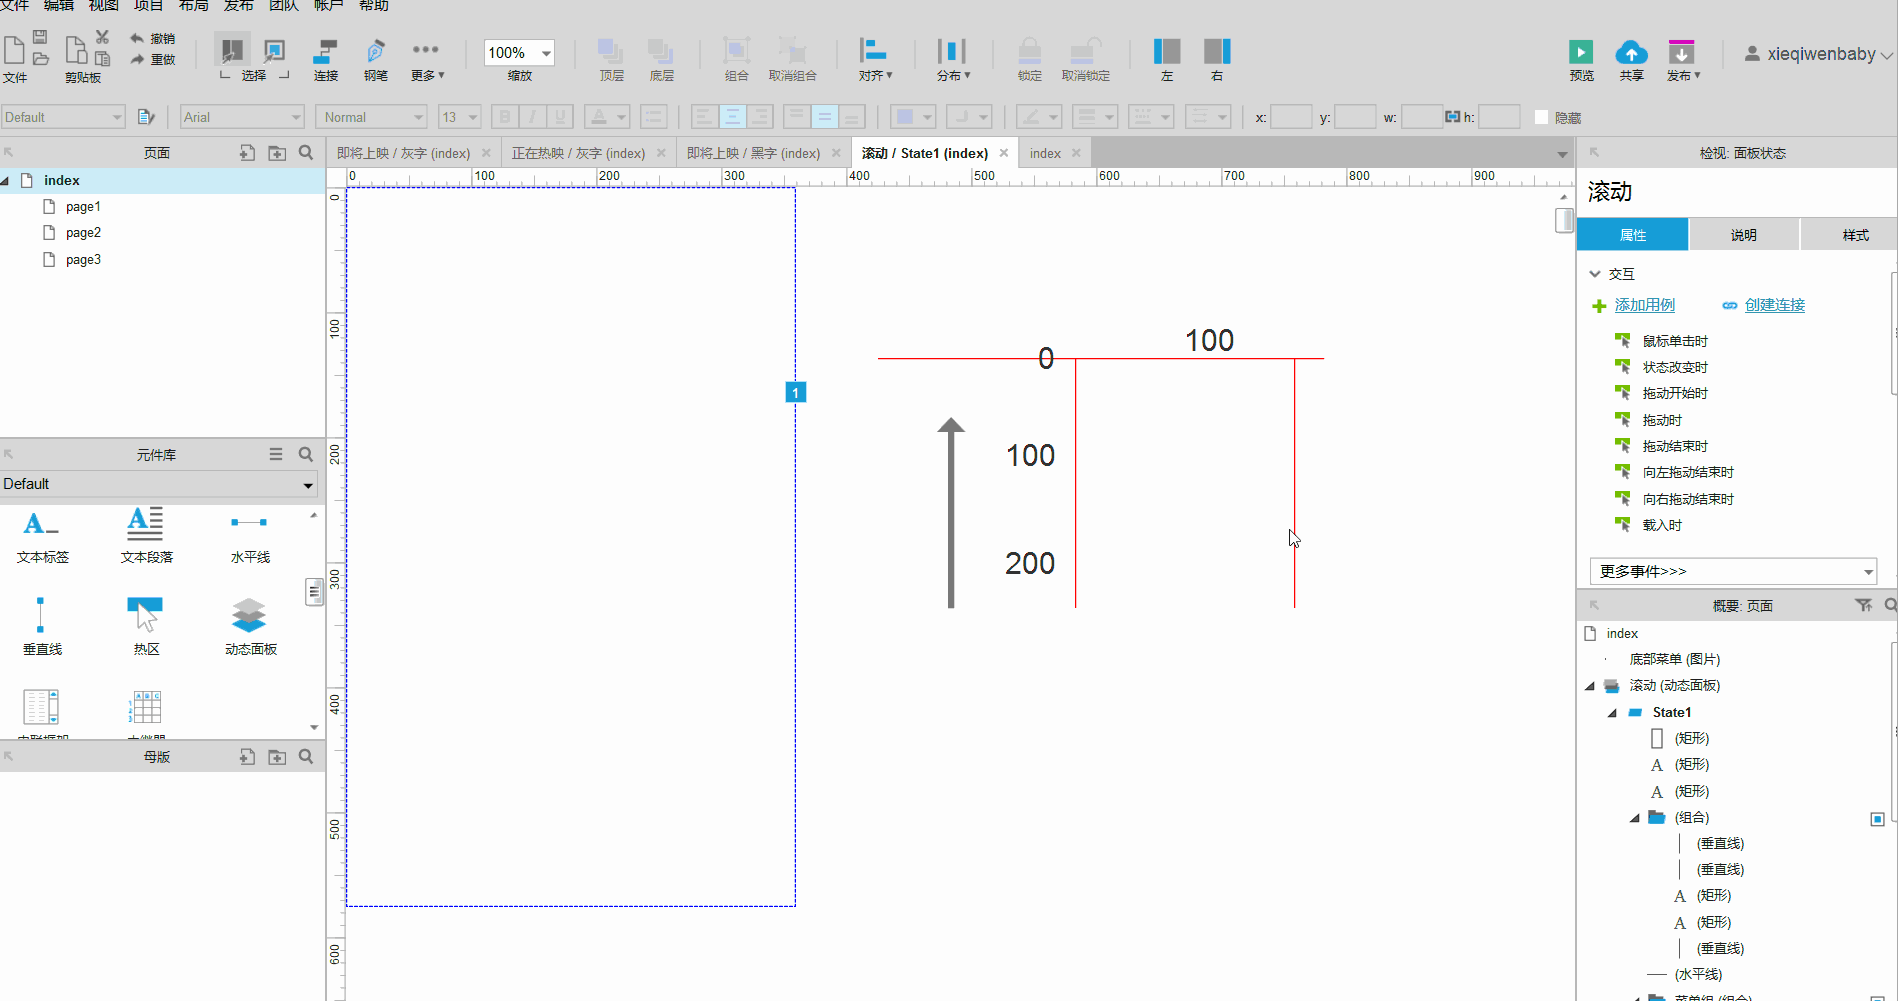Open the xieqiwenbaby account menu
Viewport: 1898px width, 1001px height.
(1819, 54)
